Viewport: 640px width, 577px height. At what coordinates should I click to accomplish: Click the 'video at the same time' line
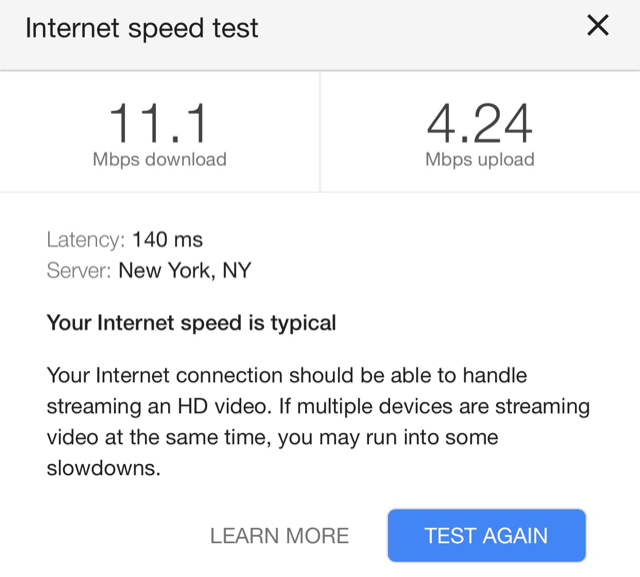pyautogui.click(x=160, y=437)
